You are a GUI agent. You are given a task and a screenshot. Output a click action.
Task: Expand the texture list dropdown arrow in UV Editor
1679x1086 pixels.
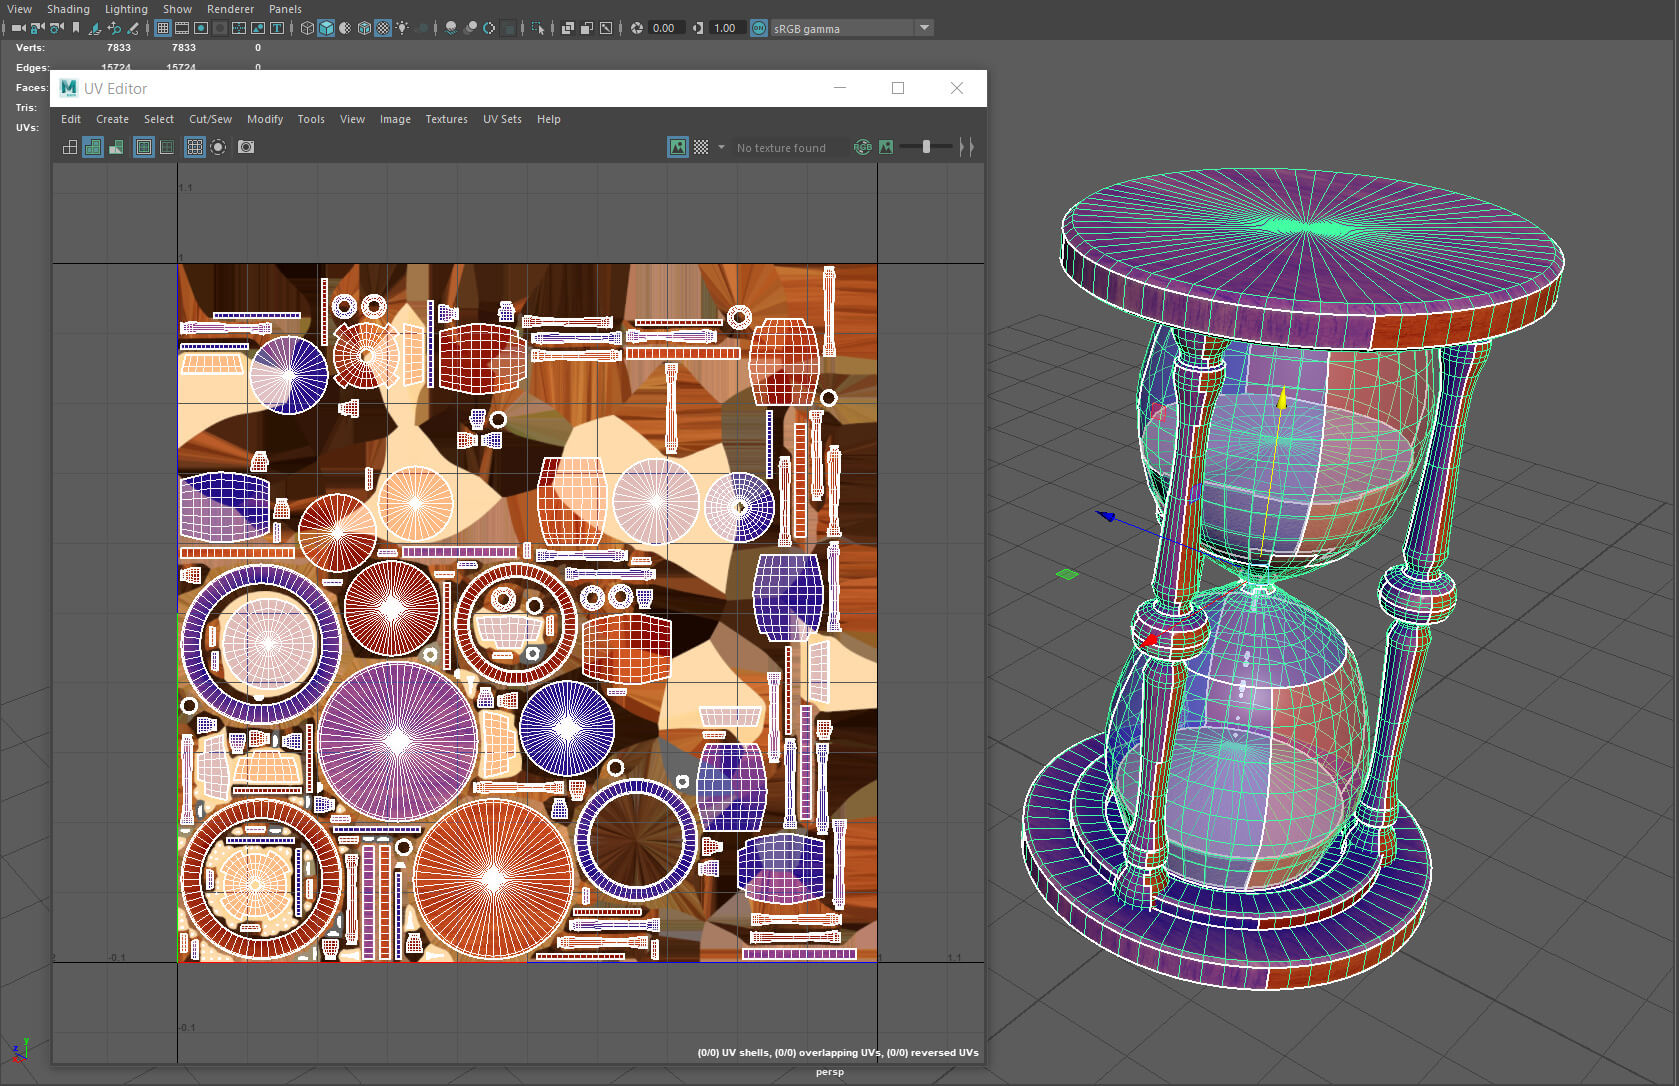(x=721, y=147)
